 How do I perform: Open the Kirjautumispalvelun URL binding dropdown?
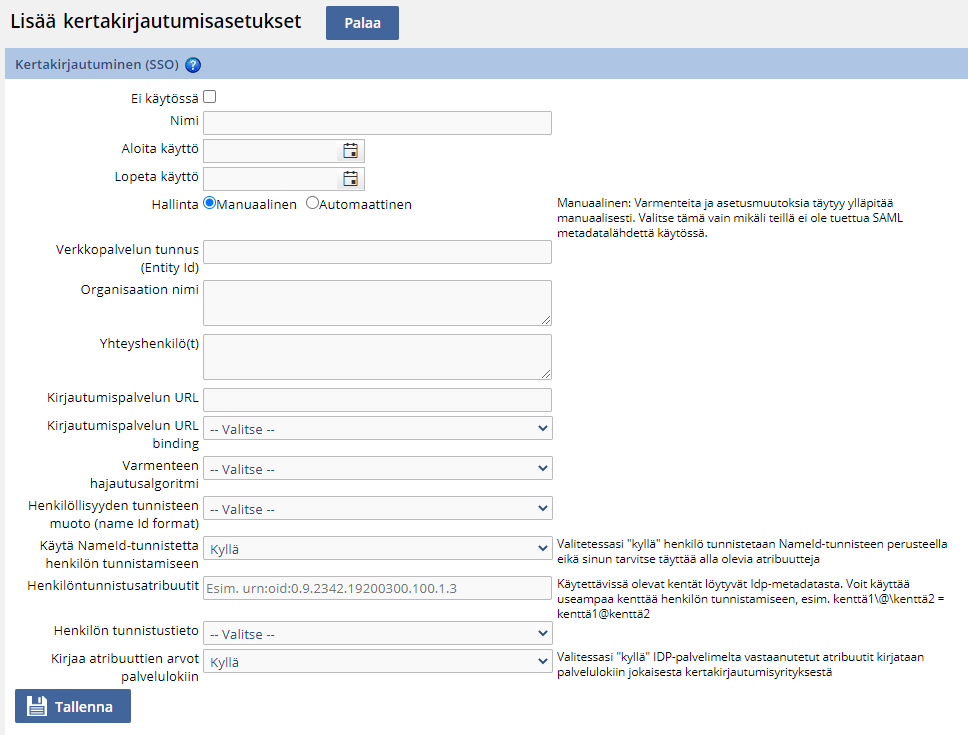(377, 428)
